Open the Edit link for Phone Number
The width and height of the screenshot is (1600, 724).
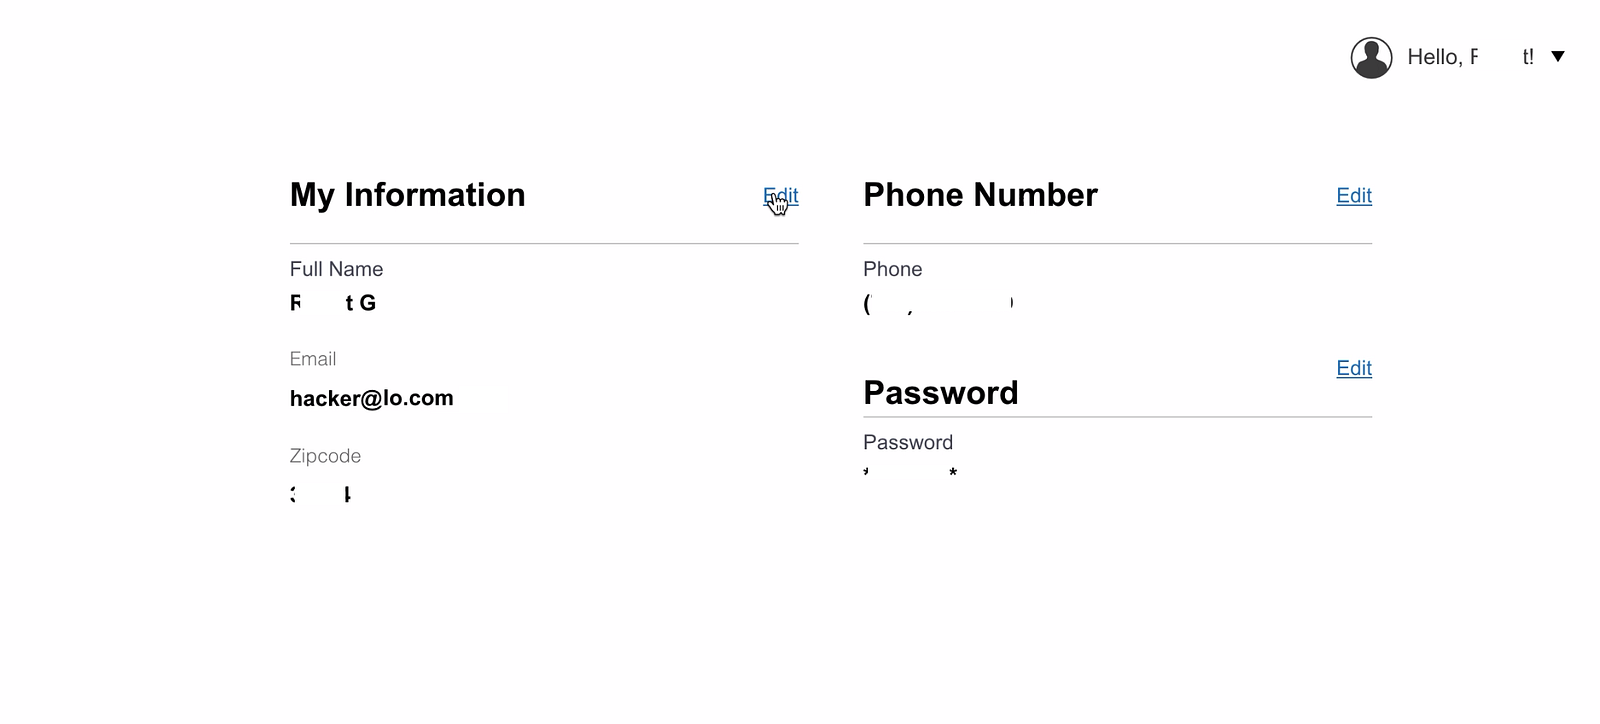point(1354,196)
